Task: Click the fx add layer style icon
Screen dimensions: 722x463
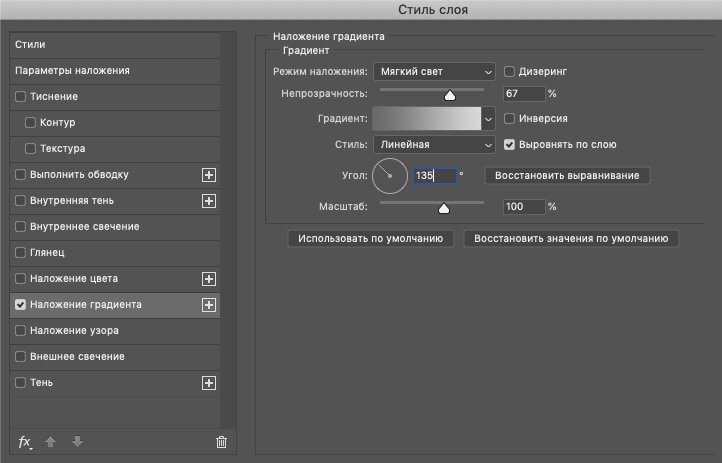Action: tap(25, 441)
